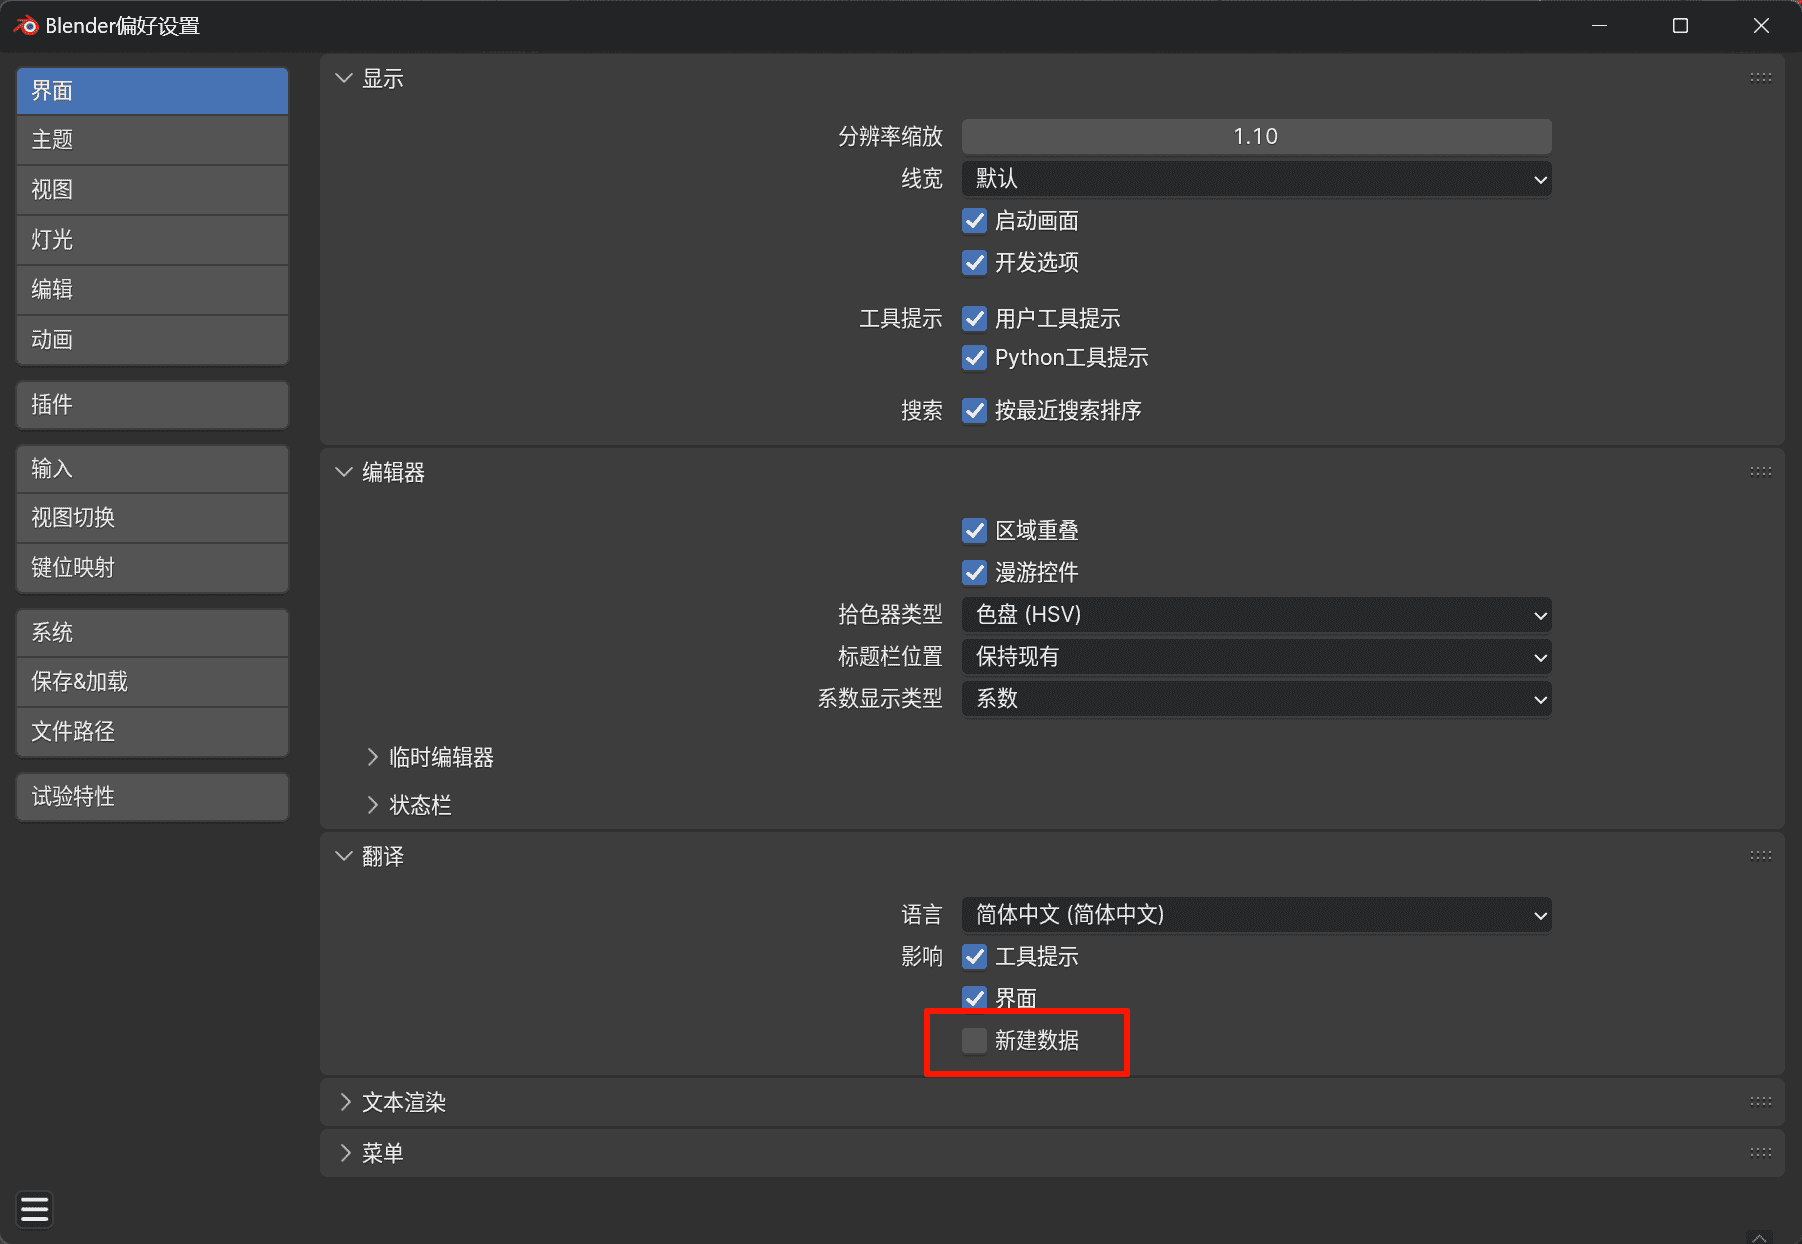The height and width of the screenshot is (1244, 1802).
Task: Expand the 状态栏 subpanel
Action: coord(372,805)
